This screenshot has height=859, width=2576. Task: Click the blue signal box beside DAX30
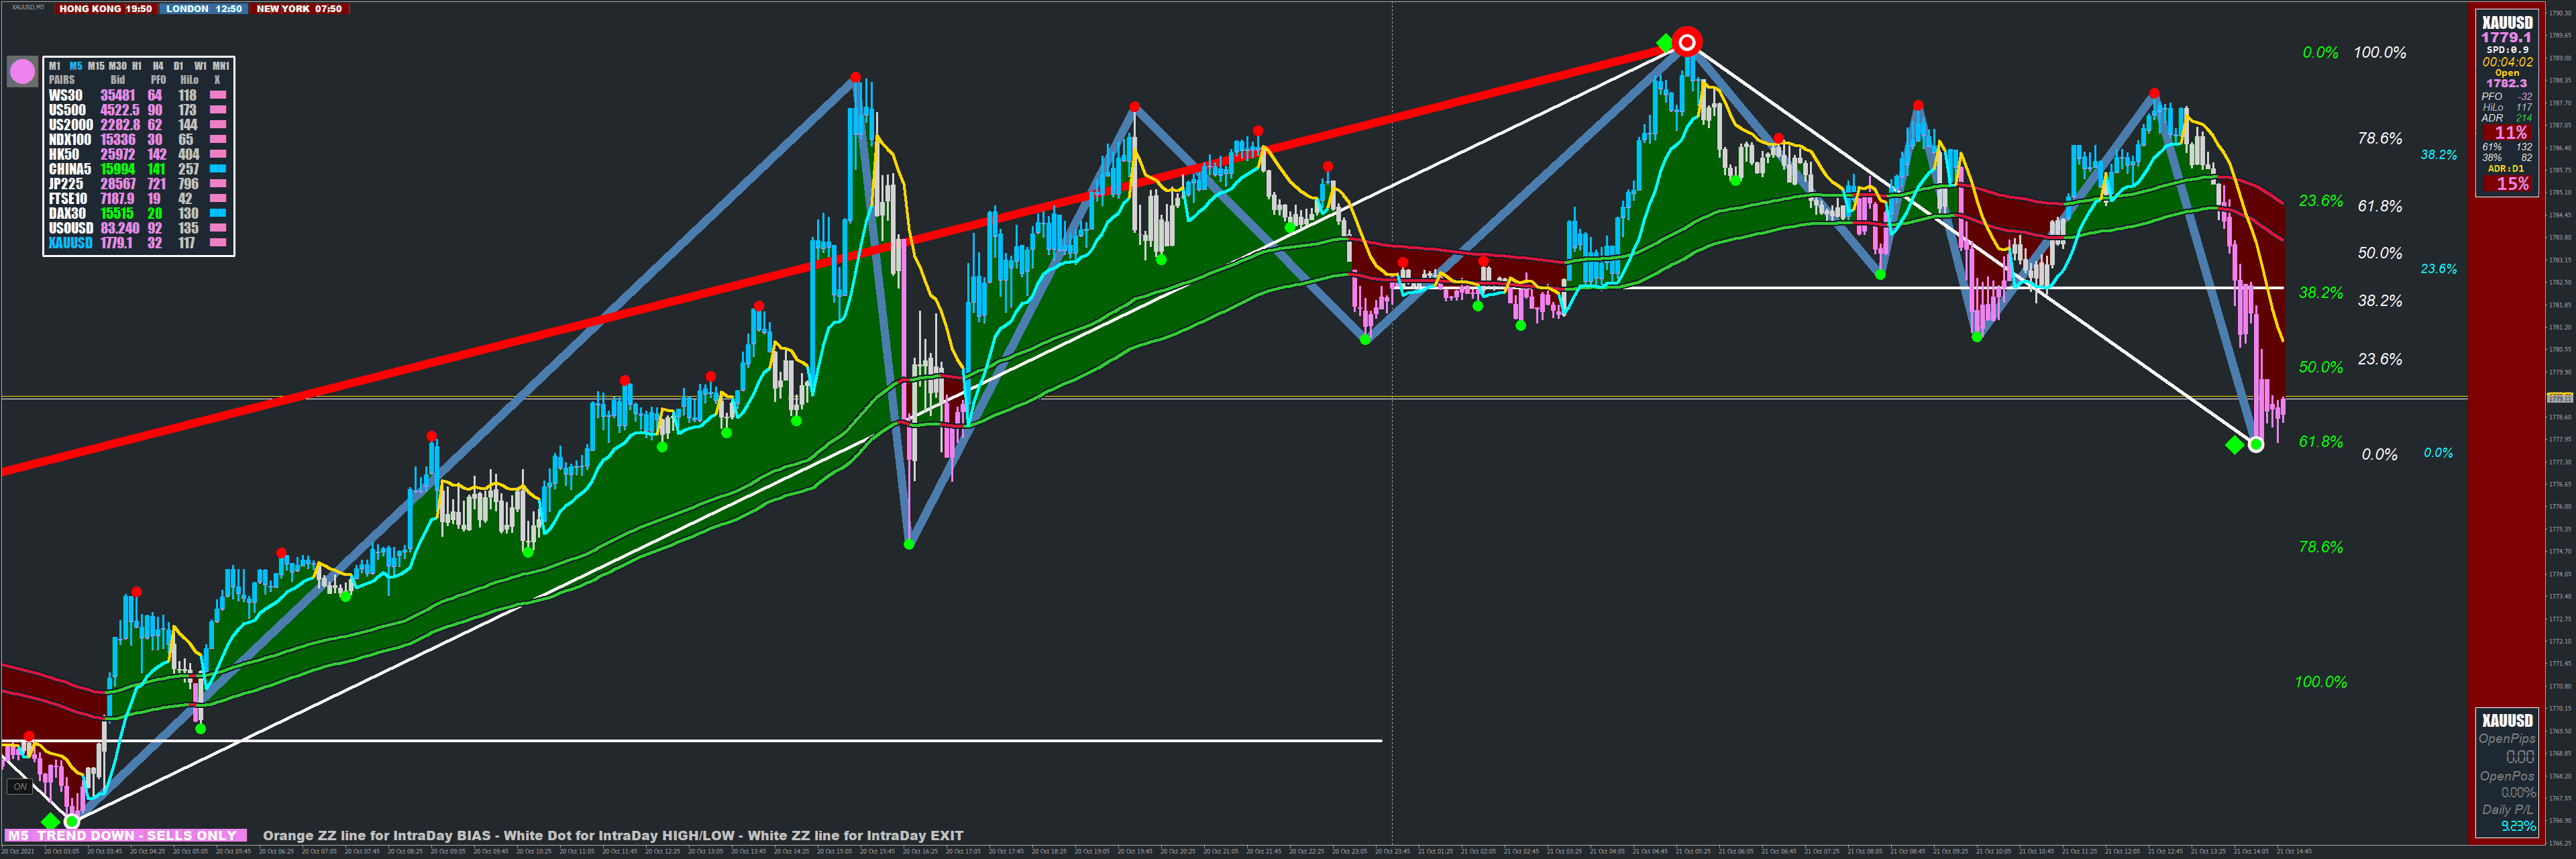point(217,213)
